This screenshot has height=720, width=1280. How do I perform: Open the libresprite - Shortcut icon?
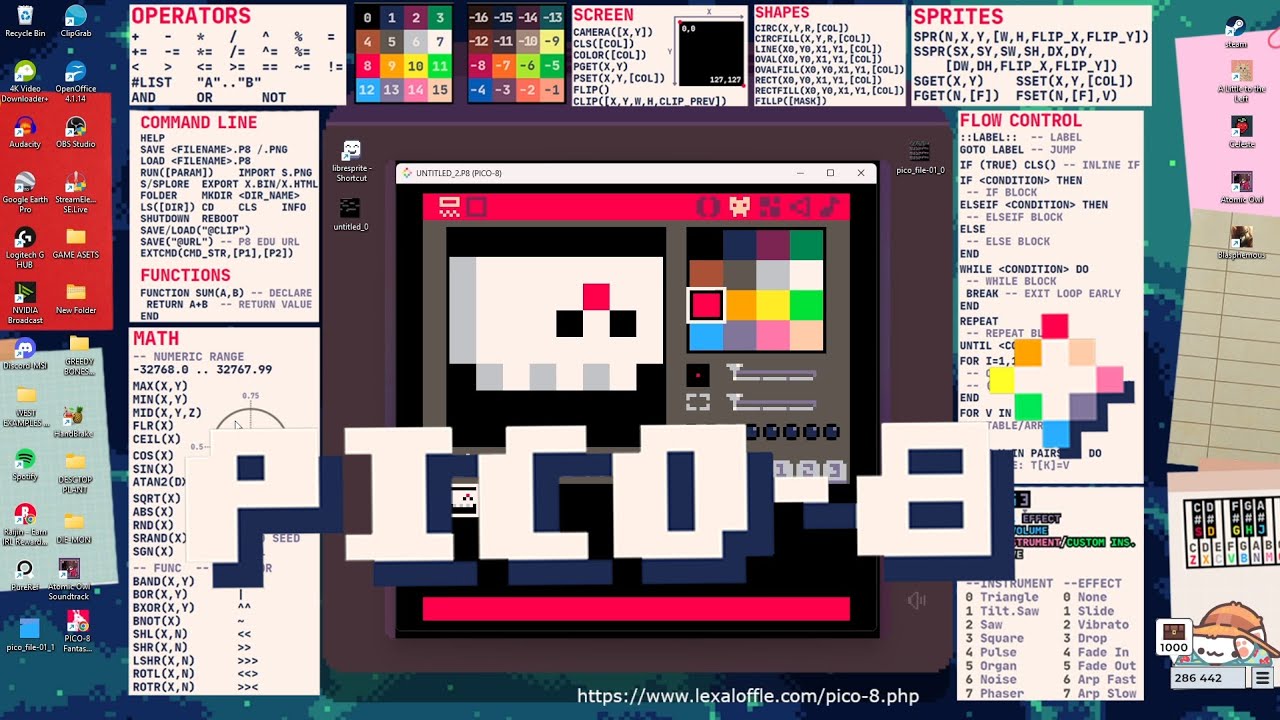coord(351,161)
